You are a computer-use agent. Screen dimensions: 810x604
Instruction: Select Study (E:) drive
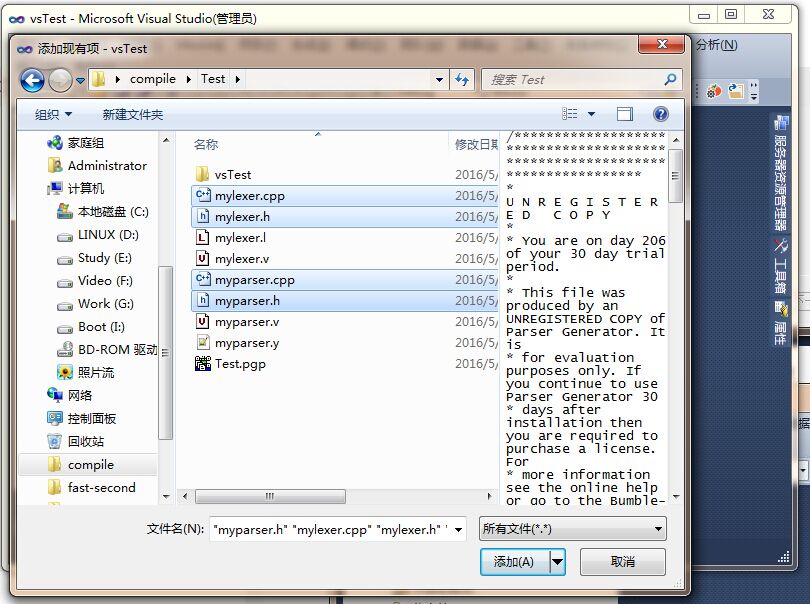pyautogui.click(x=104, y=257)
